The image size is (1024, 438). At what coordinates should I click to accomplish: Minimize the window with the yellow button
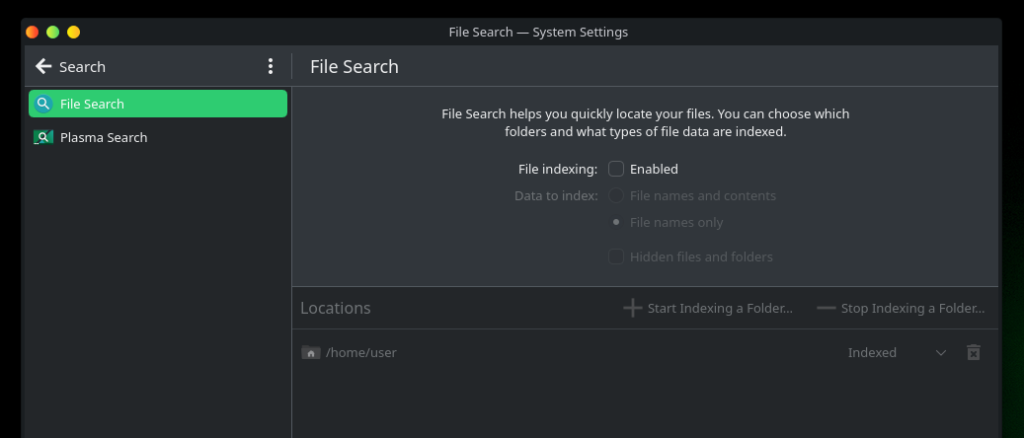point(73,32)
